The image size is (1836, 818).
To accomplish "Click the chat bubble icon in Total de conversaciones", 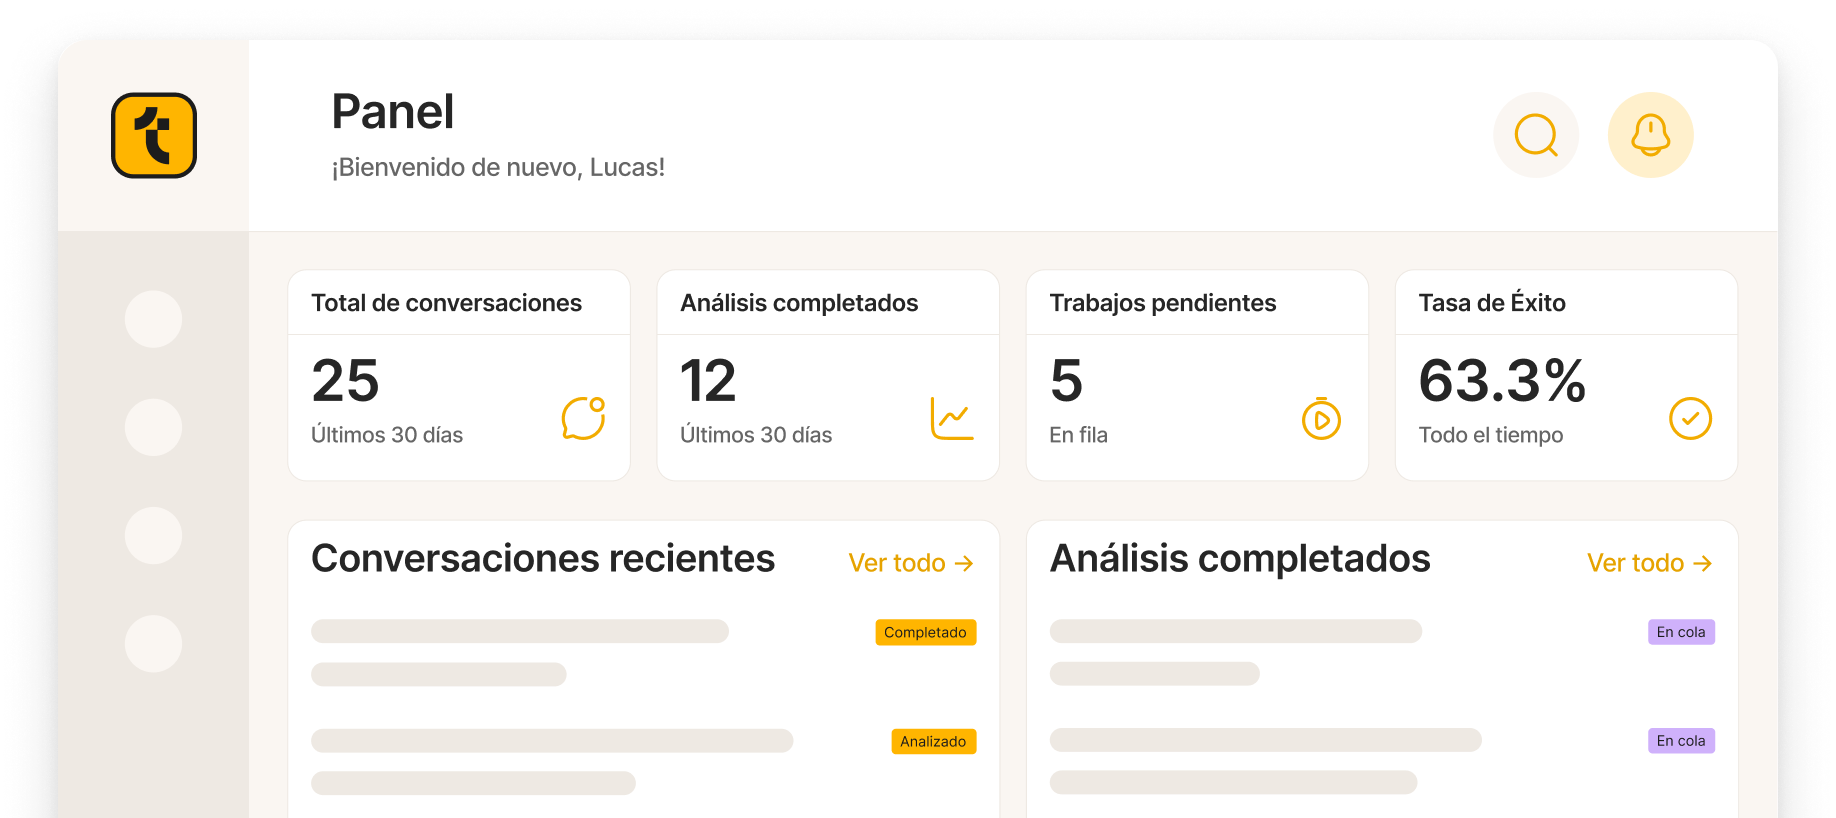I will (584, 418).
